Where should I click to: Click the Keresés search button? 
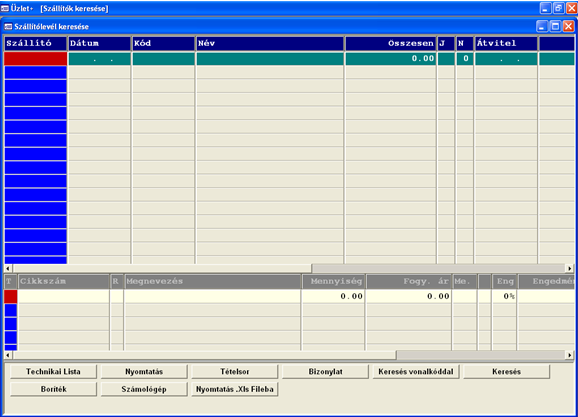tap(506, 371)
